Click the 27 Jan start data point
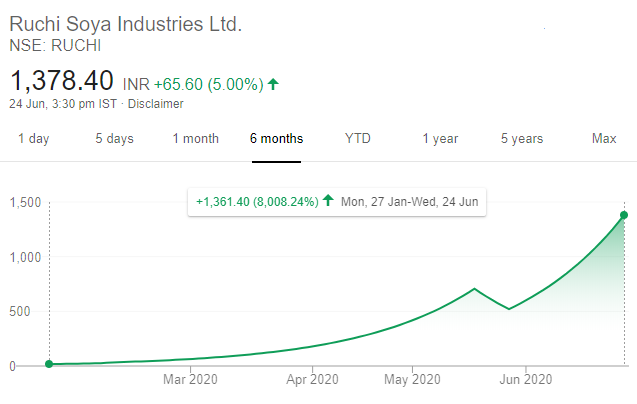The image size is (637, 404). click(49, 364)
